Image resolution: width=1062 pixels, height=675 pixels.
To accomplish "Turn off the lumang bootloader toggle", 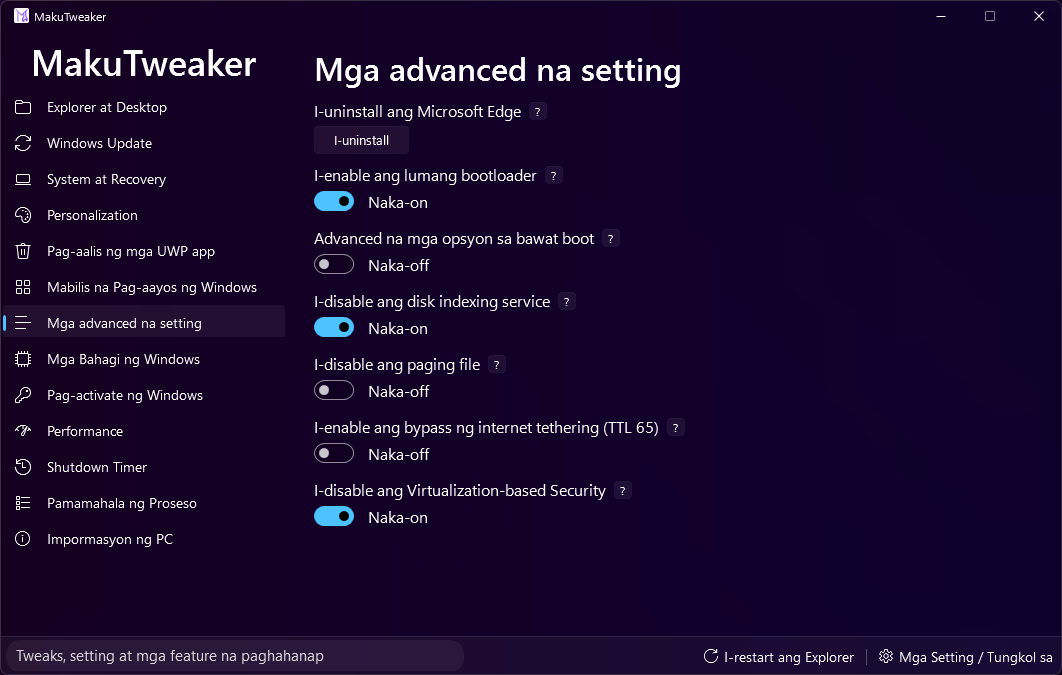I will point(334,202).
